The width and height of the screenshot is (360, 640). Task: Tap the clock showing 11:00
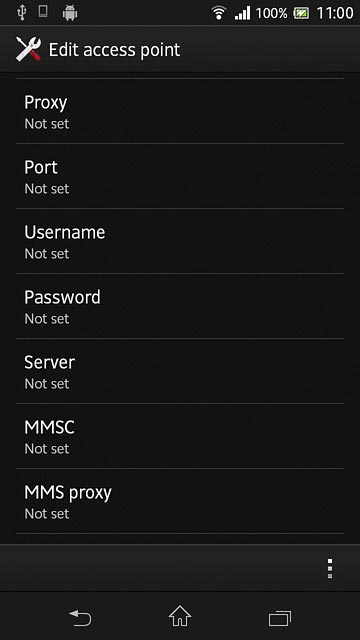pyautogui.click(x=335, y=13)
